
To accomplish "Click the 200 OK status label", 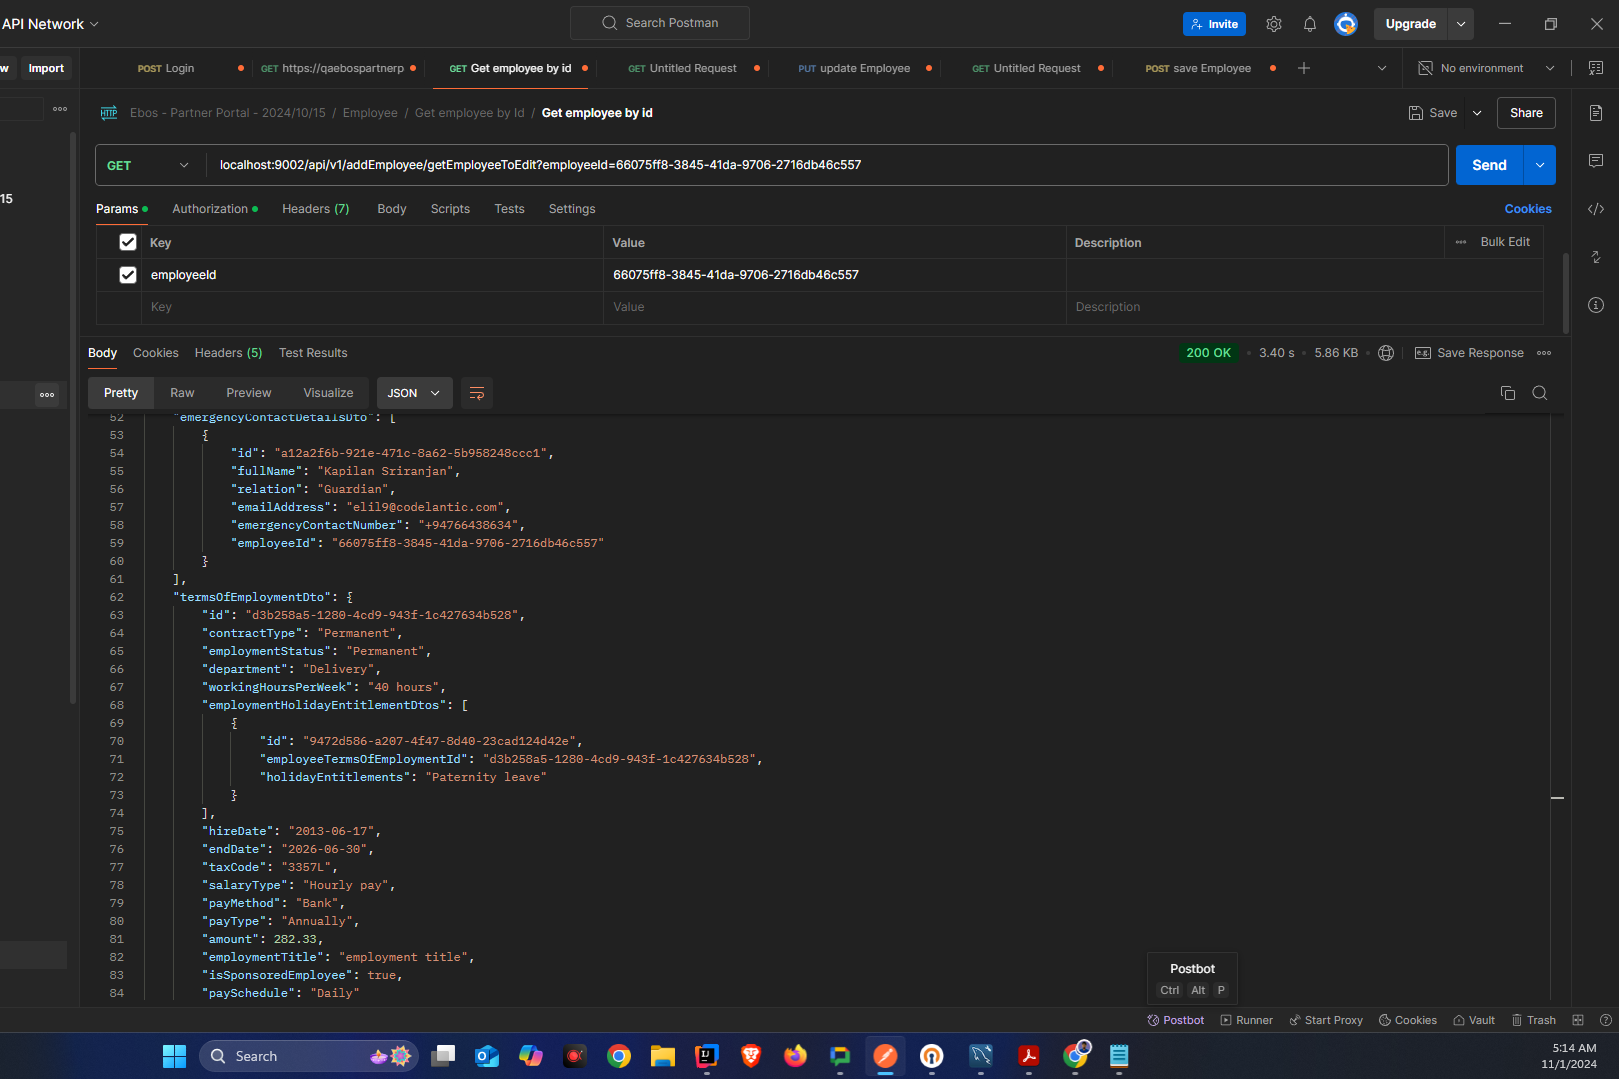I will pos(1208,353).
